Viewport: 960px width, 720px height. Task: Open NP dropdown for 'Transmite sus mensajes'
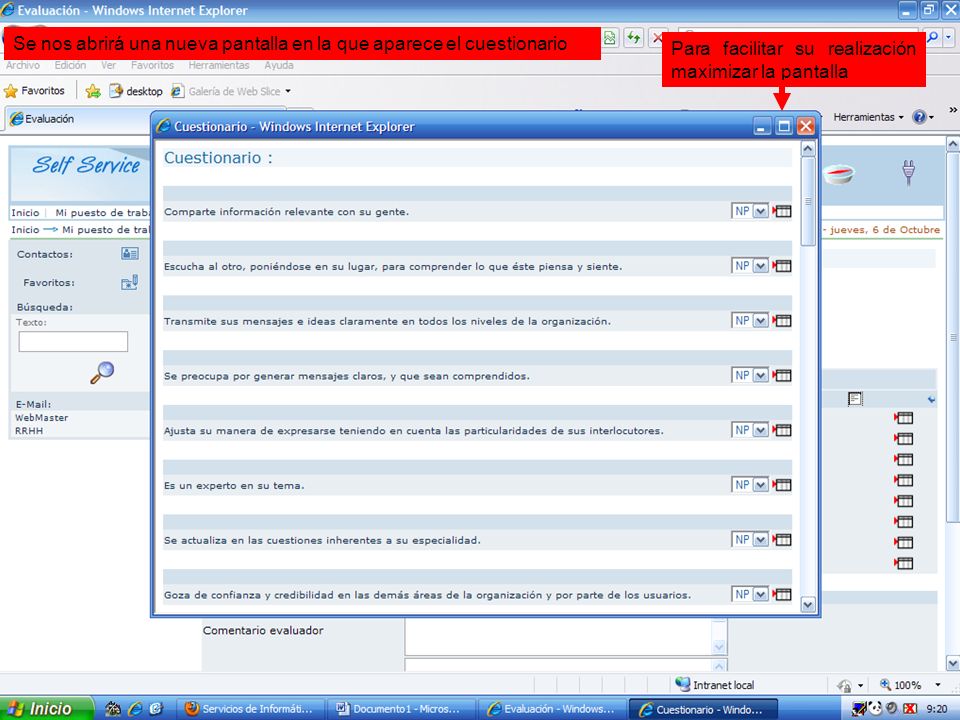(x=760, y=320)
